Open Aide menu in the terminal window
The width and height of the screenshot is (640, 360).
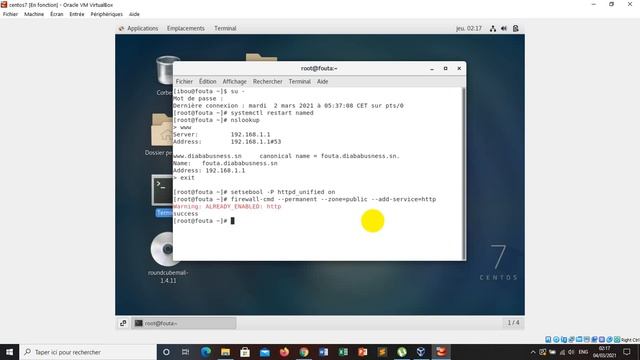pos(322,82)
